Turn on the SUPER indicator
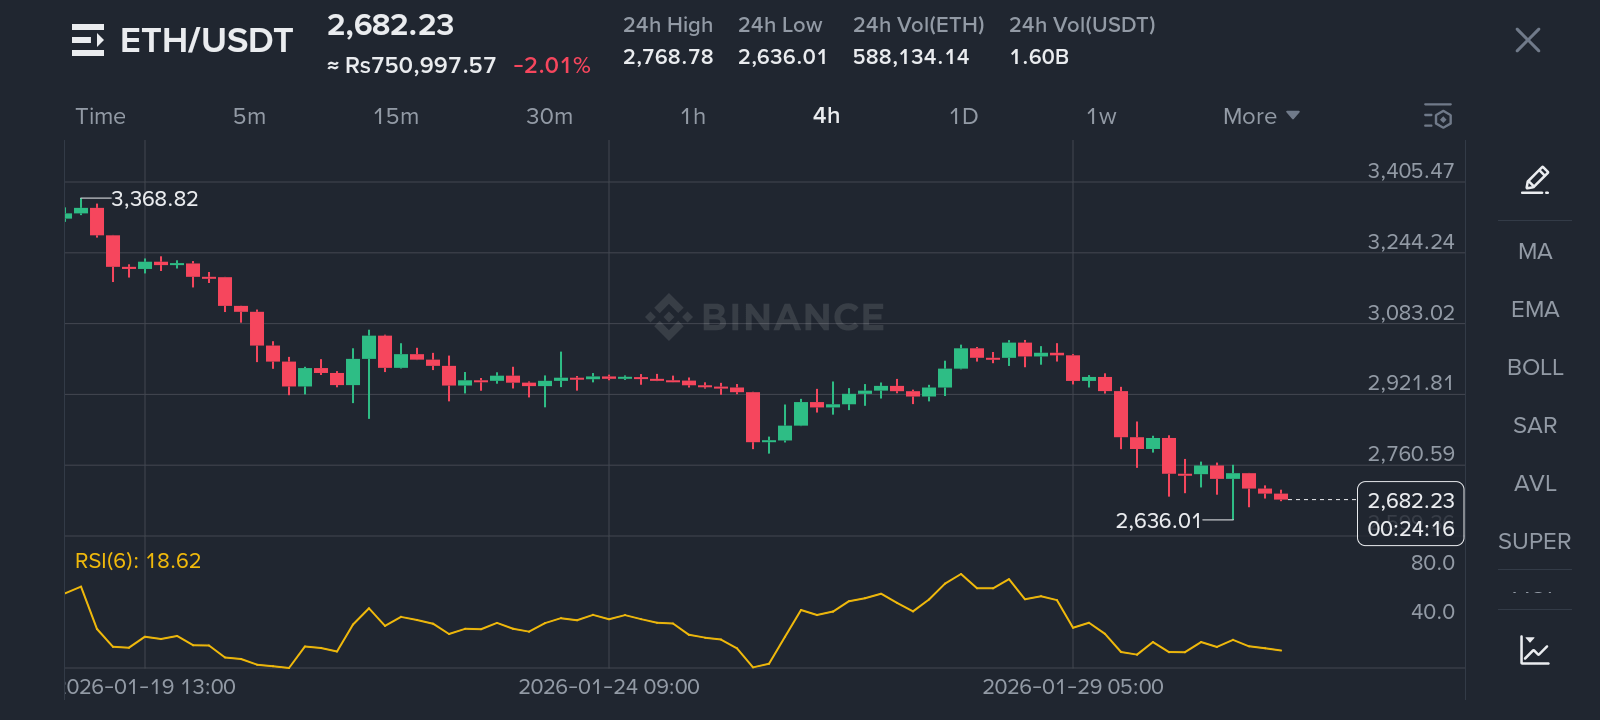Image resolution: width=1600 pixels, height=720 pixels. coord(1535,541)
